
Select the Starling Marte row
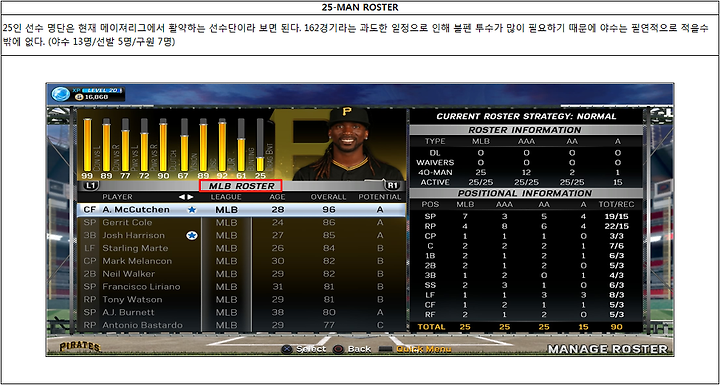click(242, 248)
